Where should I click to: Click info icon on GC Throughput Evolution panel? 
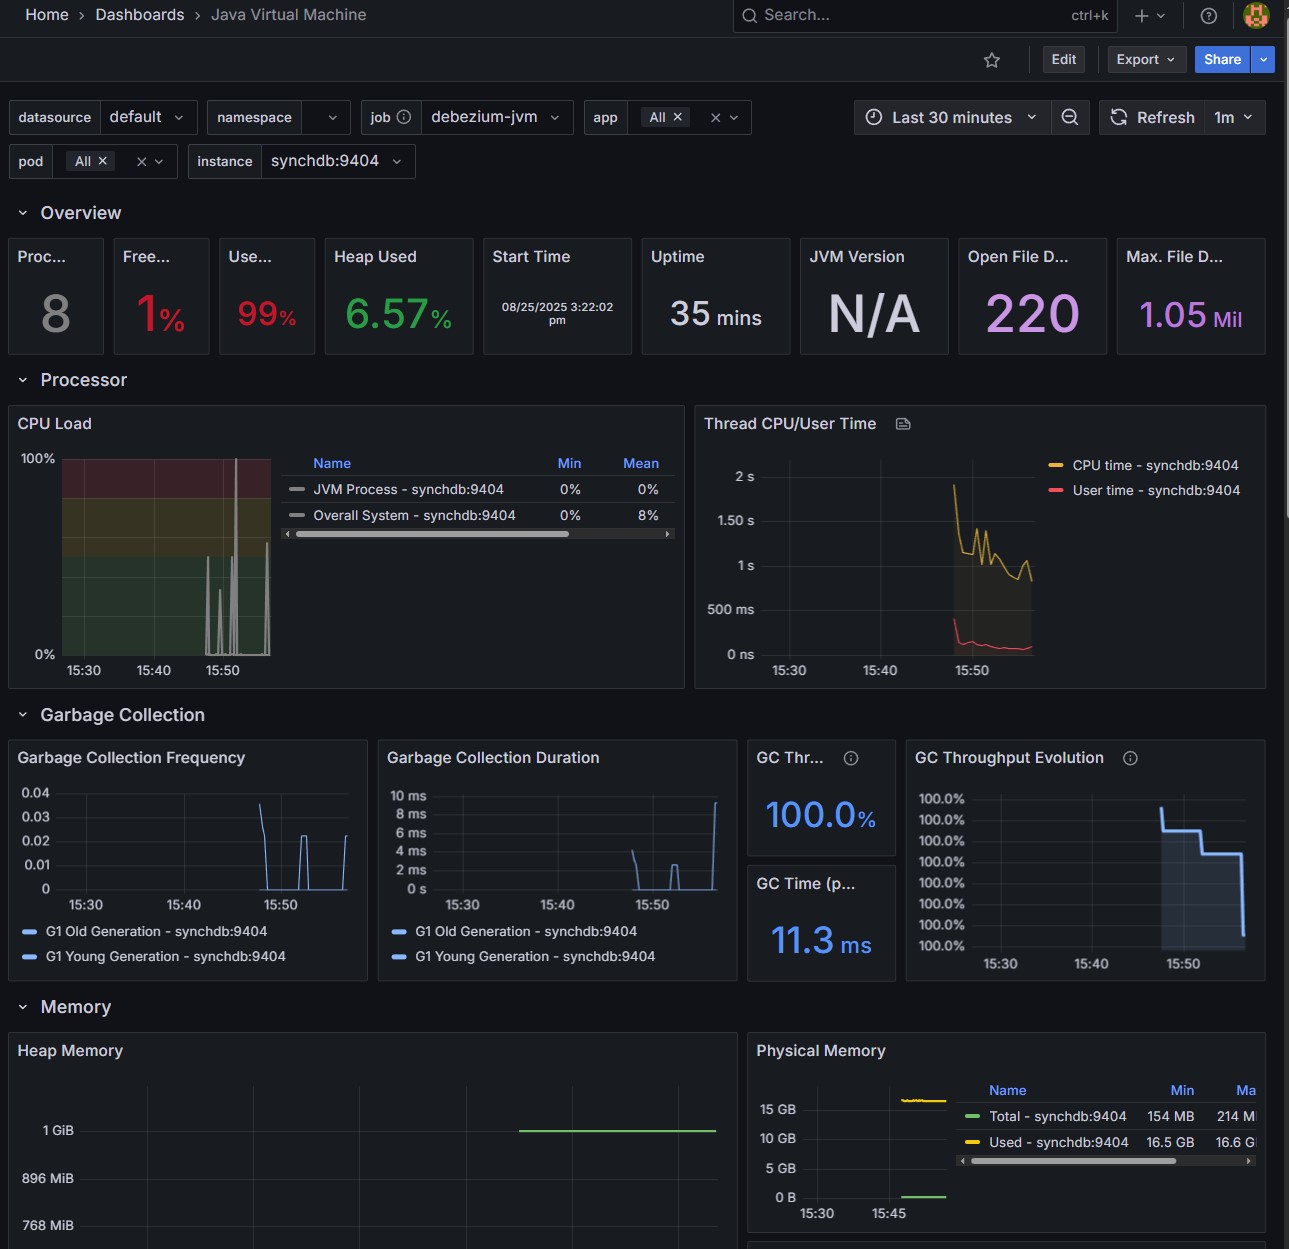[x=1130, y=758]
